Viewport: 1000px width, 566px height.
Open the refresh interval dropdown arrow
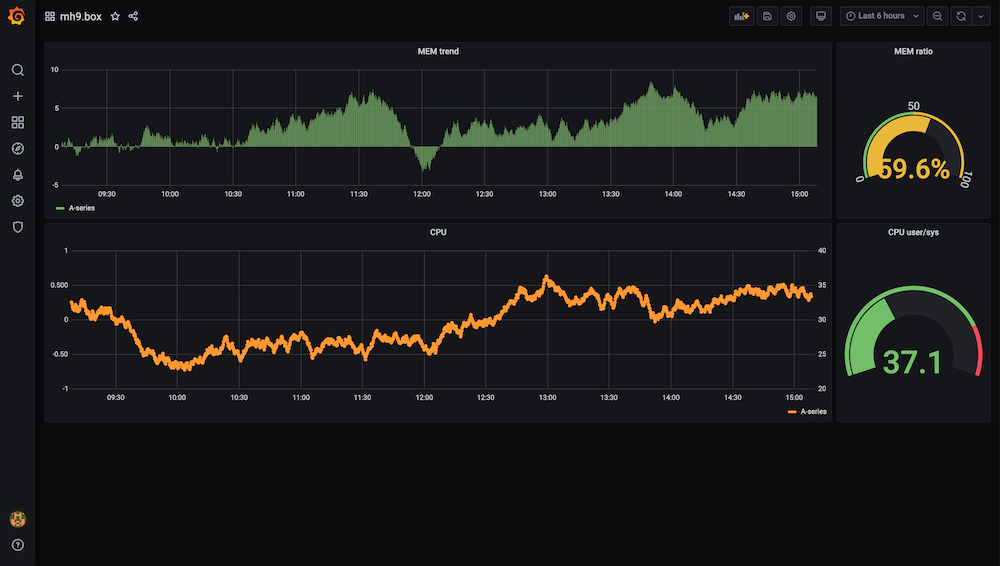[x=981, y=16]
